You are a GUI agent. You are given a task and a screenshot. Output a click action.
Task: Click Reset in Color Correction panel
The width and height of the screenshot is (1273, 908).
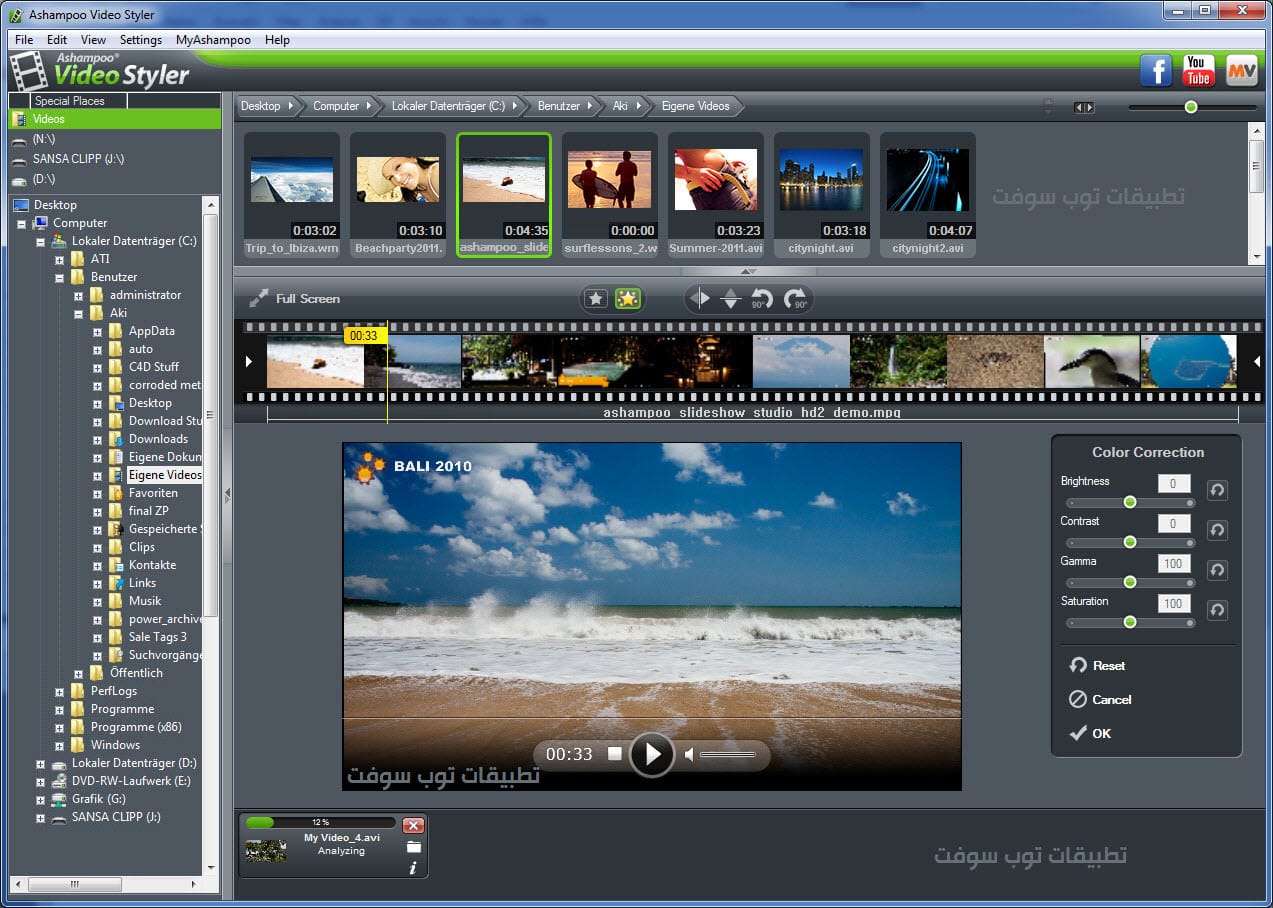pyautogui.click(x=1097, y=665)
